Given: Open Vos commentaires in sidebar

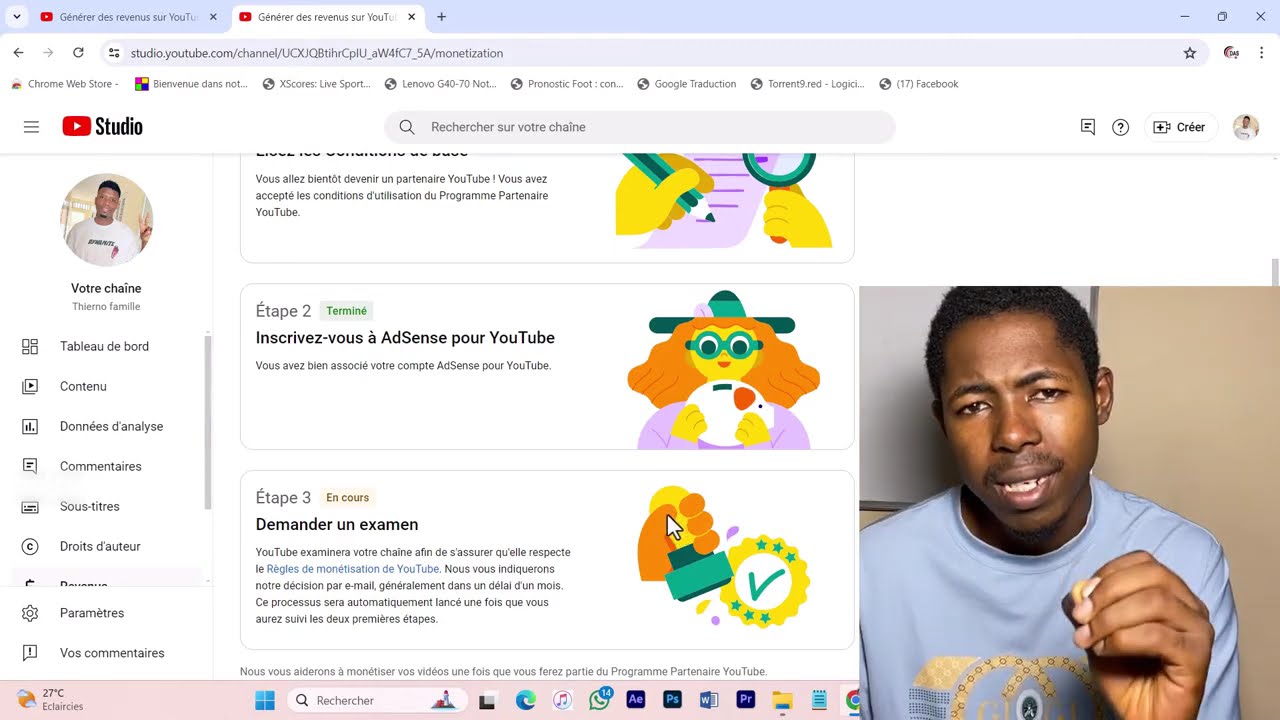Looking at the screenshot, I should [112, 653].
